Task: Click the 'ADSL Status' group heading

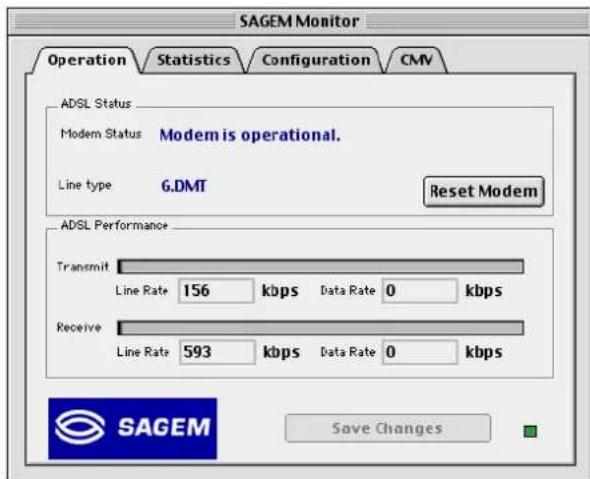Action: 96,103
